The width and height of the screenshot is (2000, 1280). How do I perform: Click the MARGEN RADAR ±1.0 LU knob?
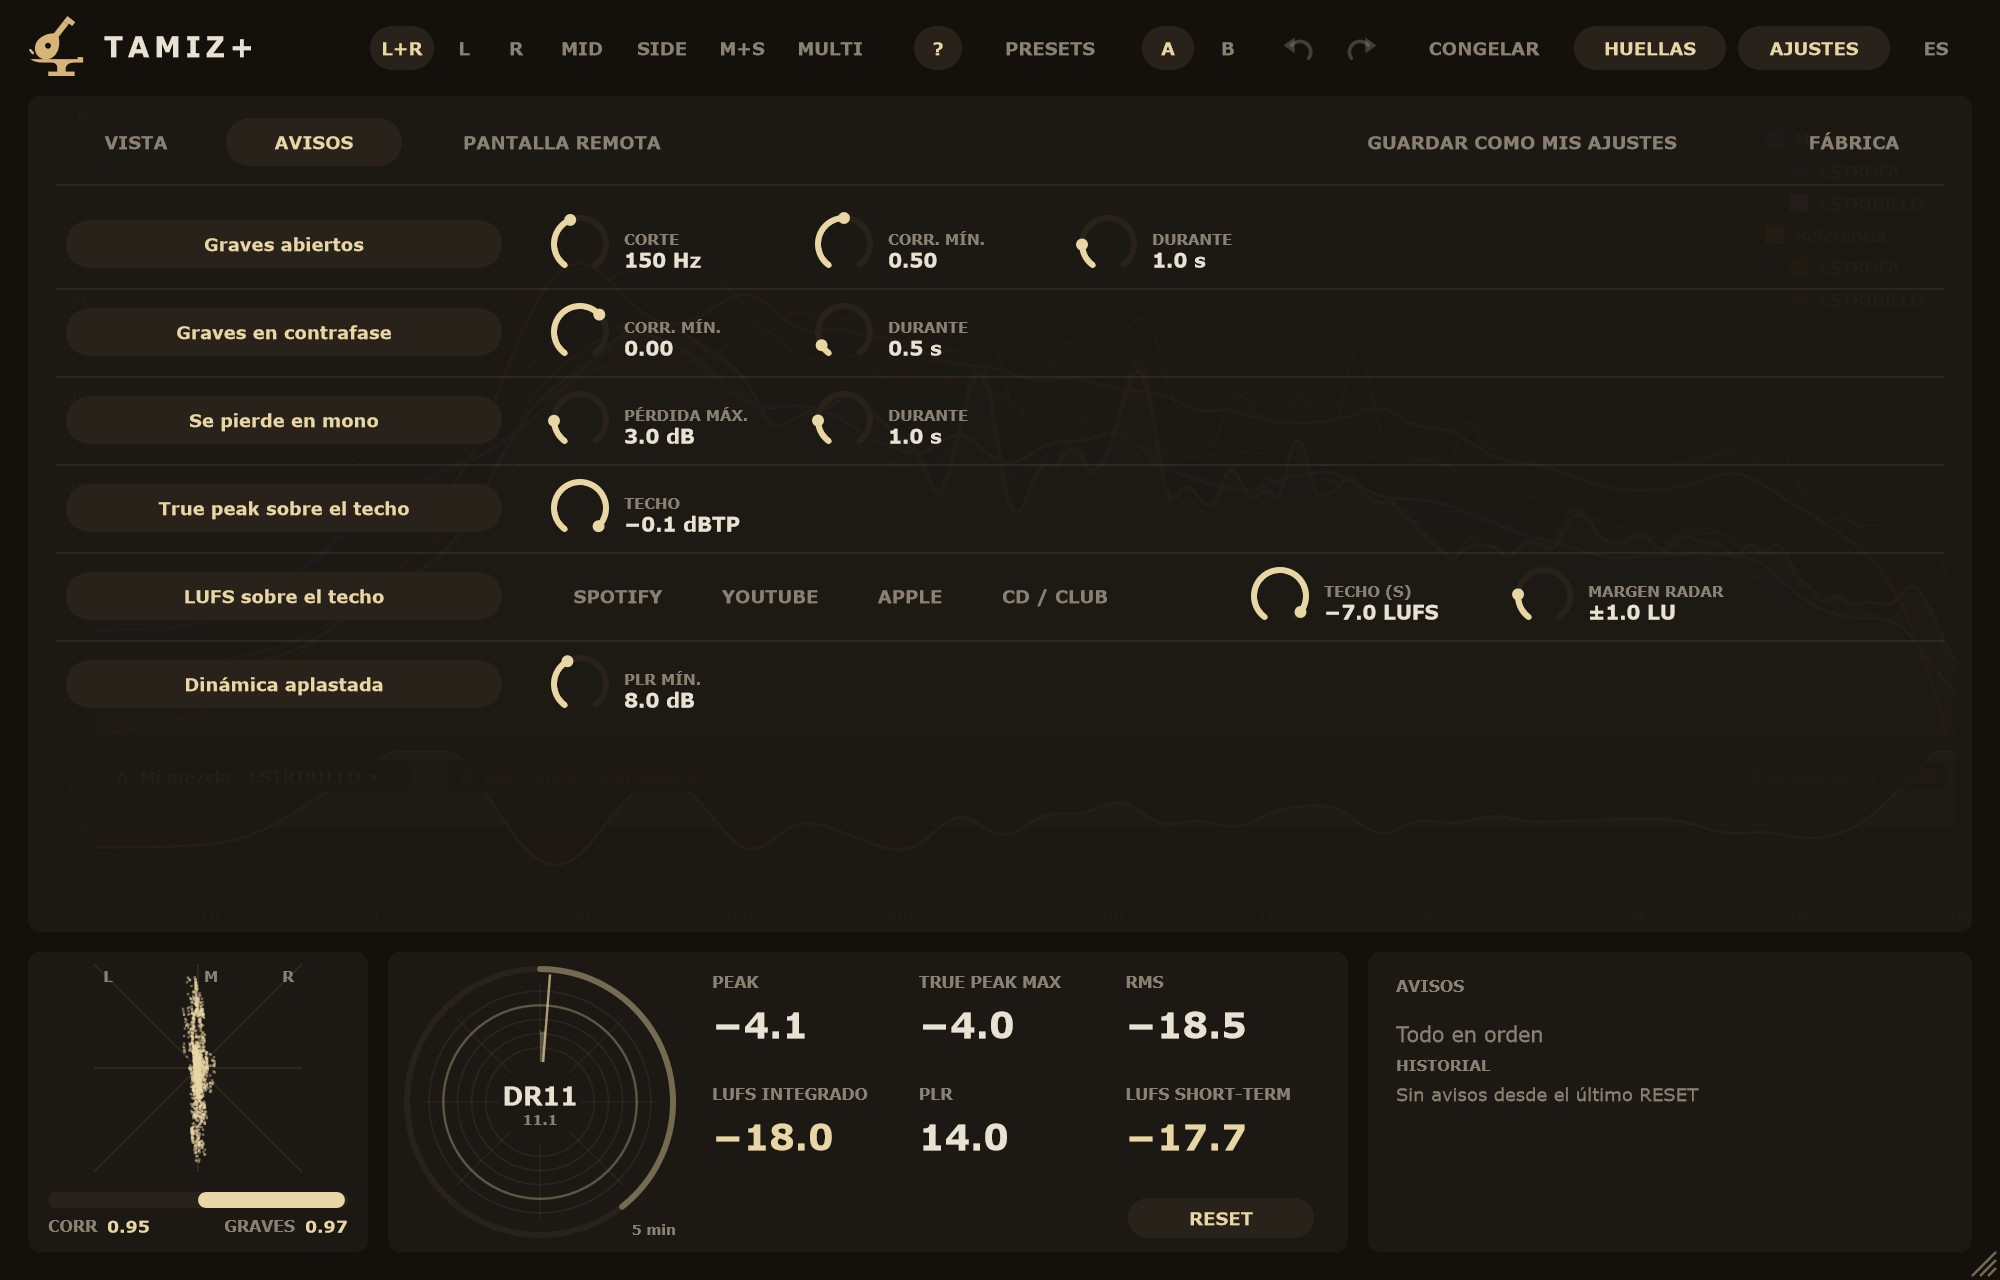point(1544,596)
